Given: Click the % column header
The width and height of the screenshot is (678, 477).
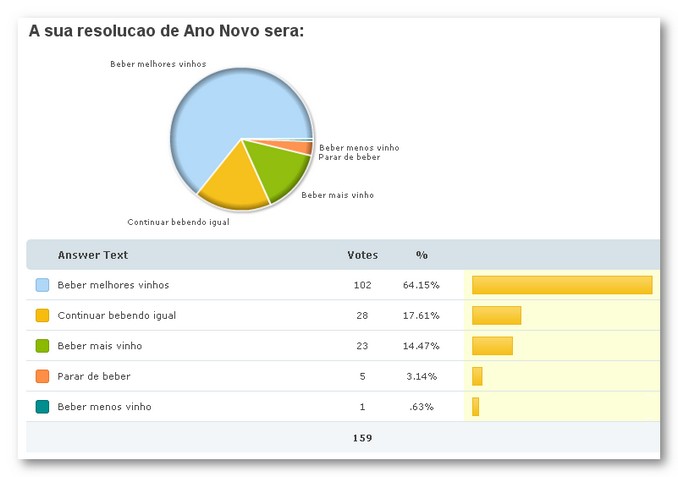Looking at the screenshot, I should (422, 255).
